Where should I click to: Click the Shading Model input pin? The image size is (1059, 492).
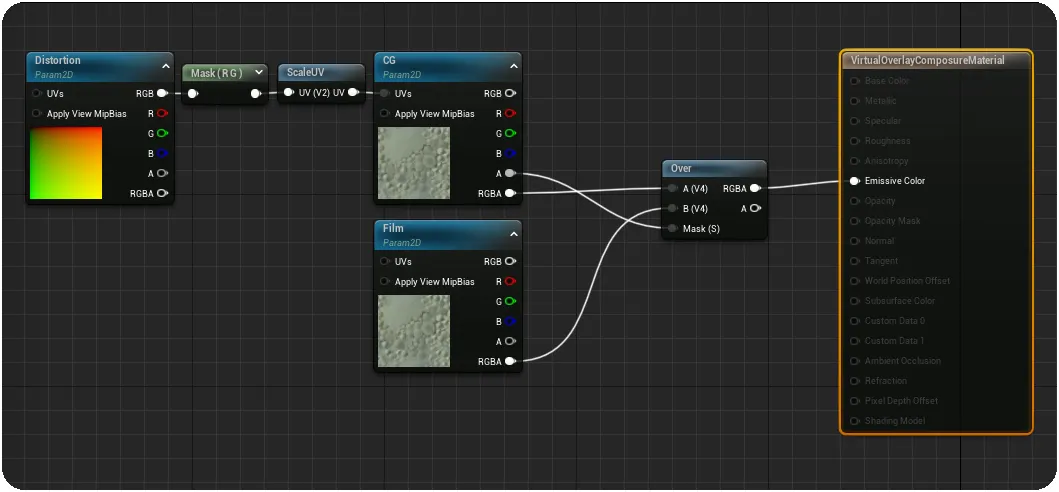854,420
